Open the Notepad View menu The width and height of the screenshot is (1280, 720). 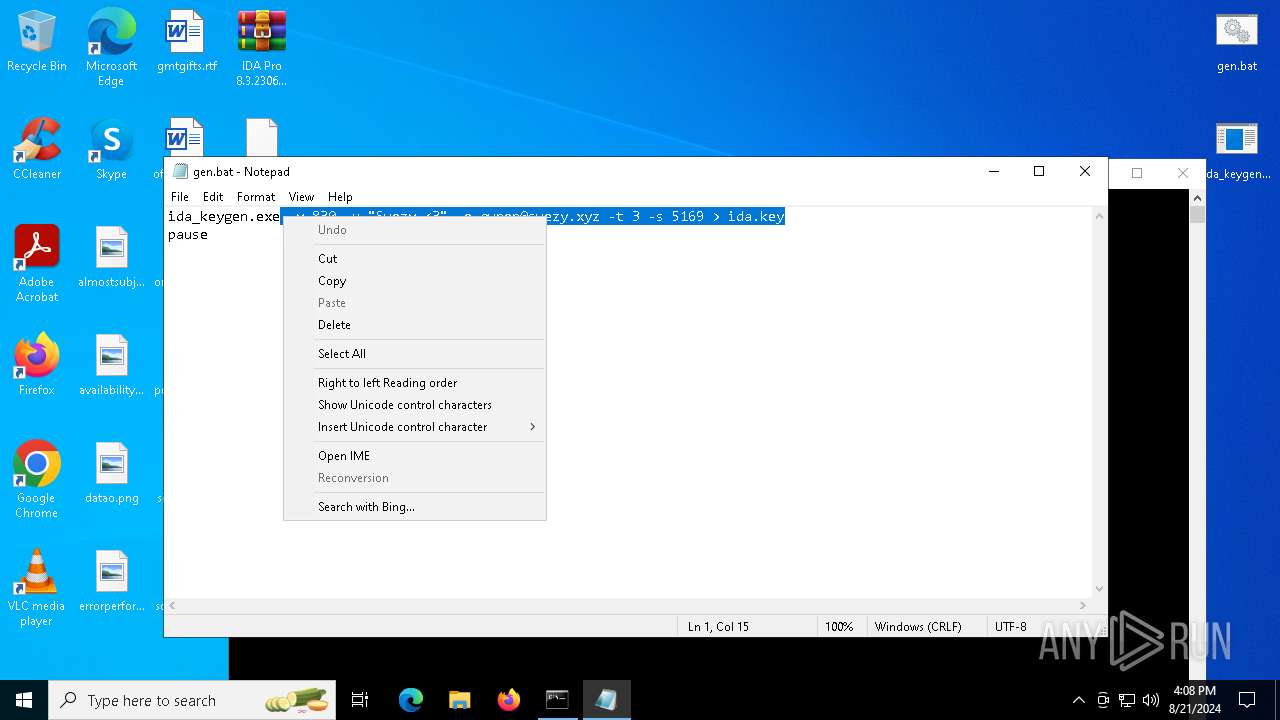tap(301, 197)
